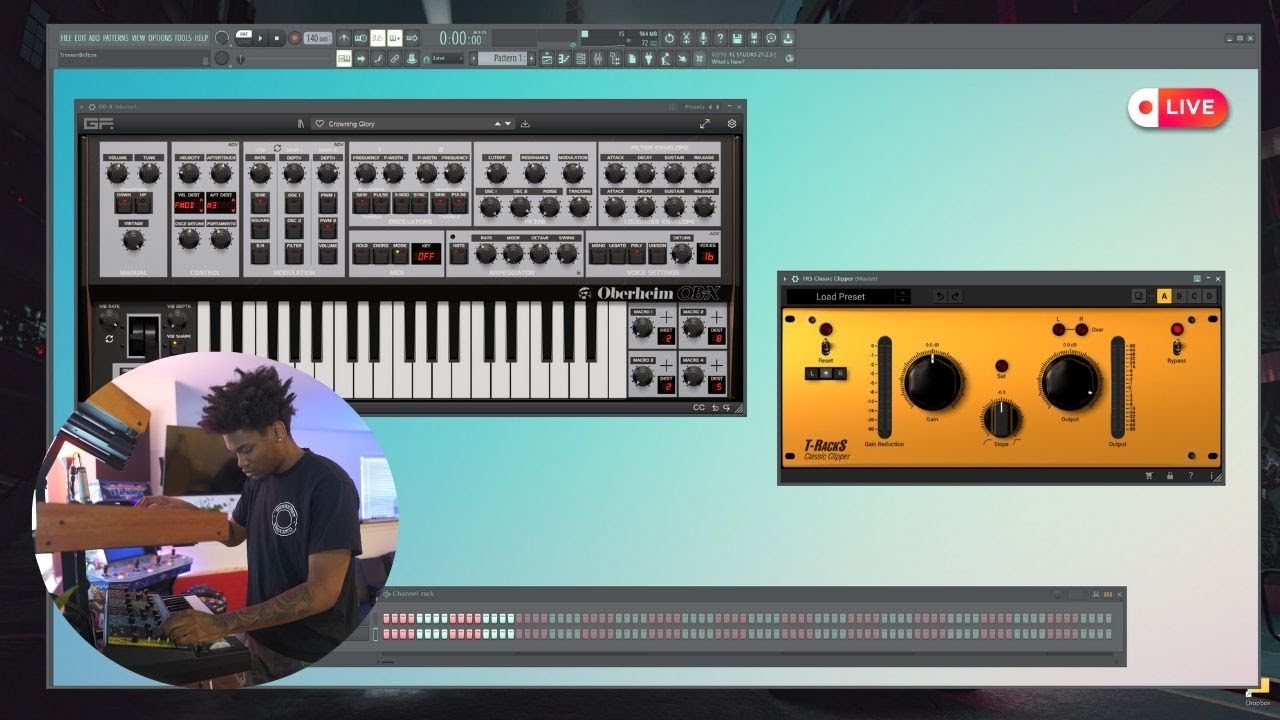The height and width of the screenshot is (720, 1280).
Task: Toggle the SINE LFO waveform button
Action: pos(260,202)
